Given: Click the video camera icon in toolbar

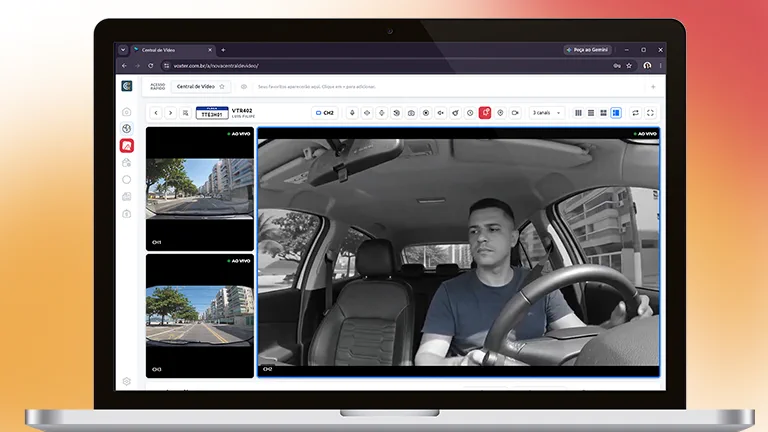Looking at the screenshot, I should tap(515, 113).
